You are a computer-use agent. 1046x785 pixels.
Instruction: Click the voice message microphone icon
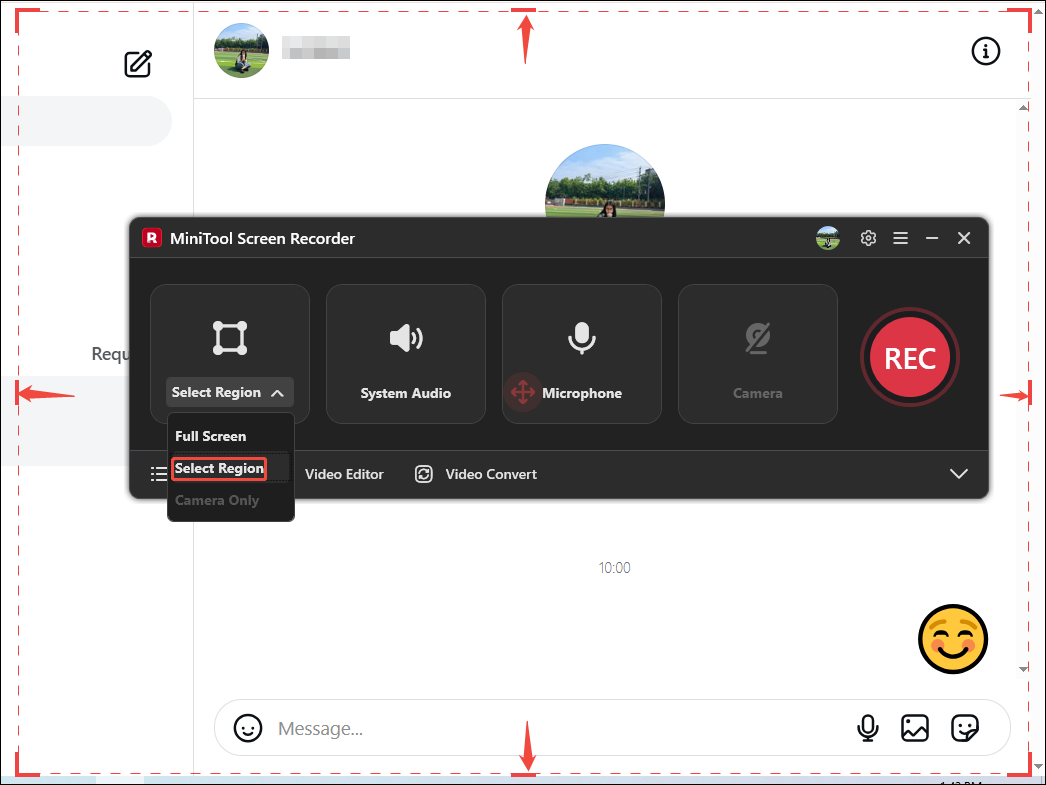(868, 728)
